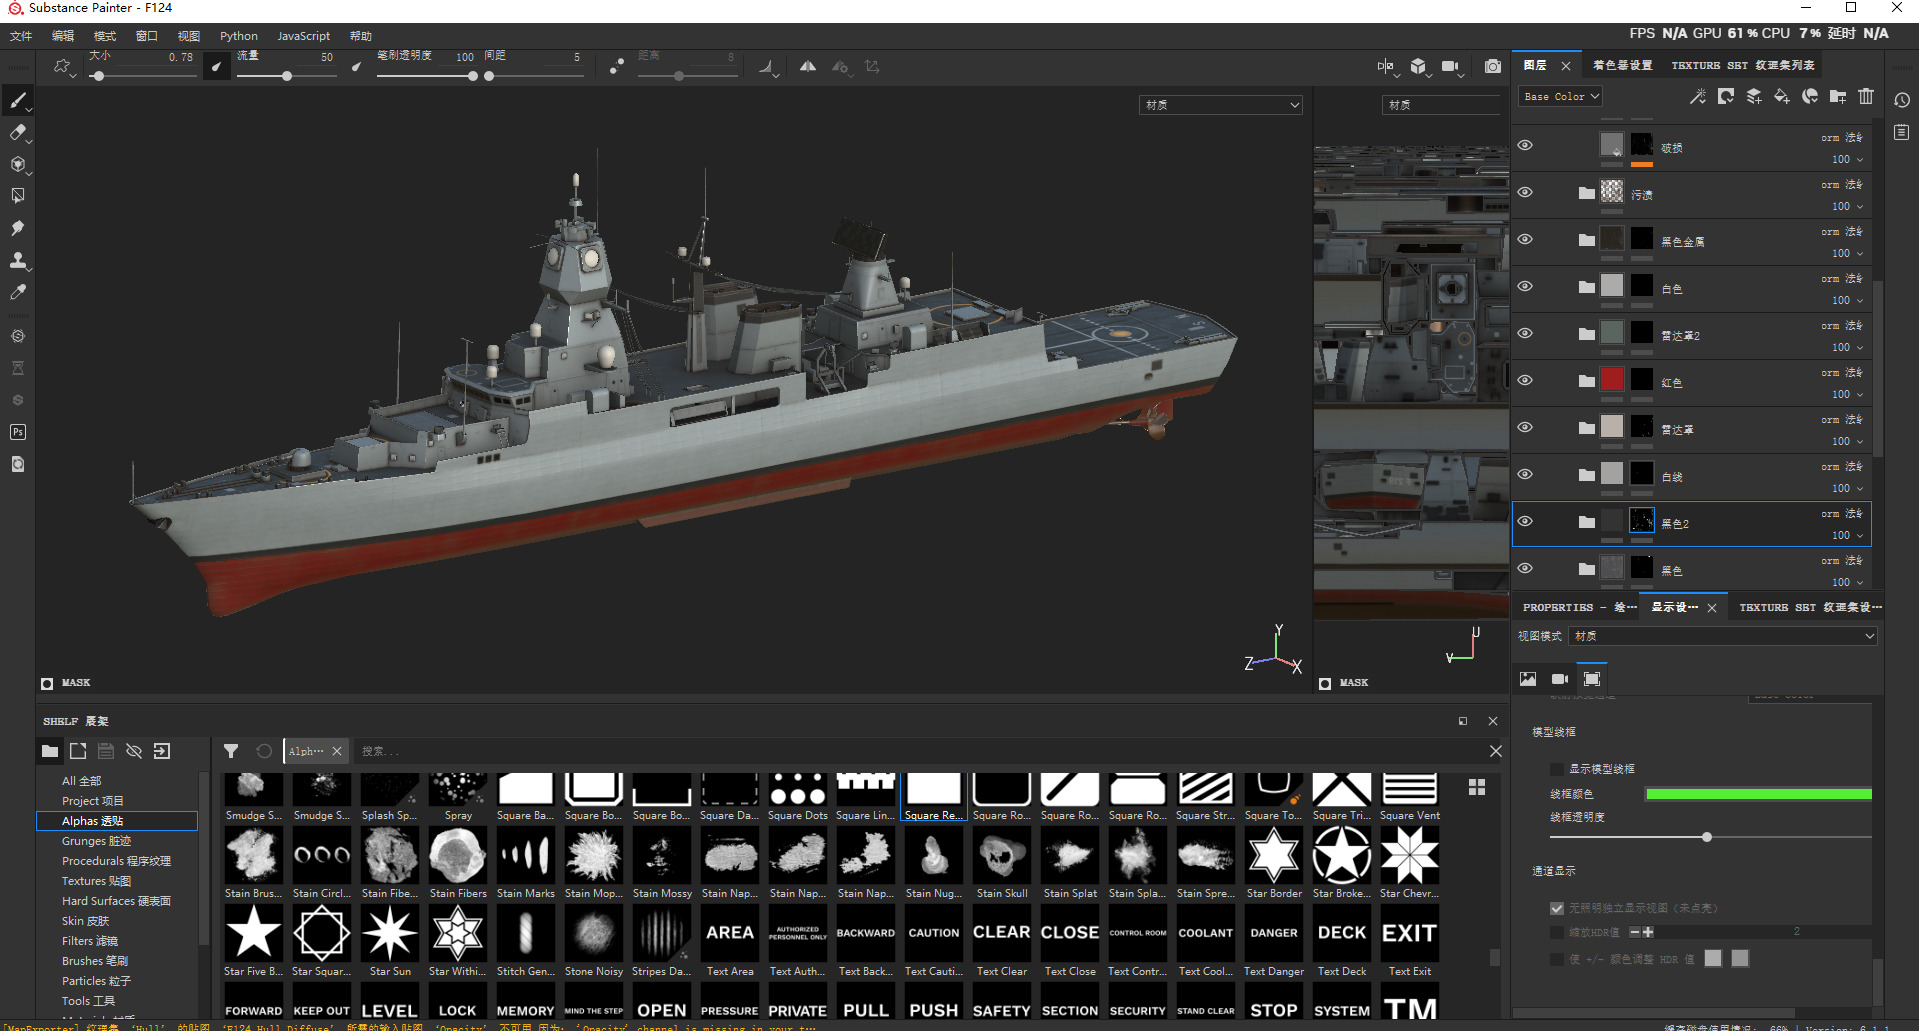Toggle the symmetry icon in top toolbar
Image resolution: width=1919 pixels, height=1031 pixels.
(808, 66)
